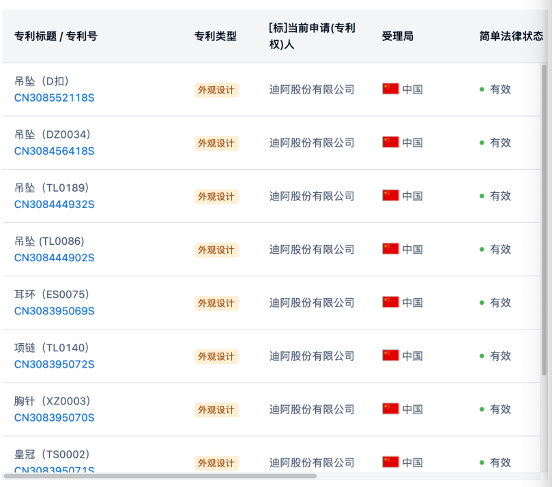
Task: Open patent link CN308395072S
Action: [x=54, y=364]
